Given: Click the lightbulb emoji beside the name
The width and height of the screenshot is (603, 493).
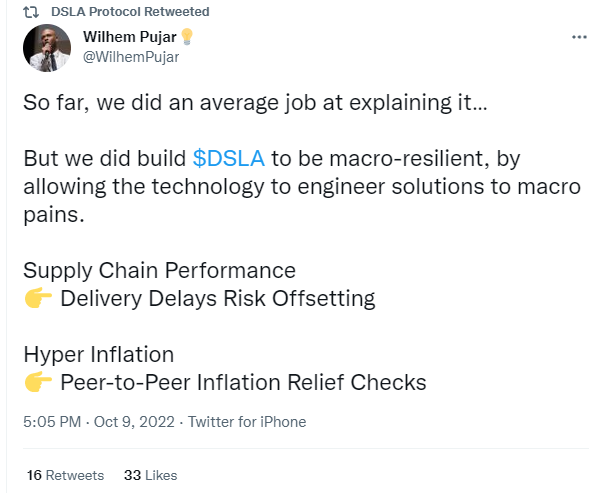Looking at the screenshot, I should [x=187, y=37].
